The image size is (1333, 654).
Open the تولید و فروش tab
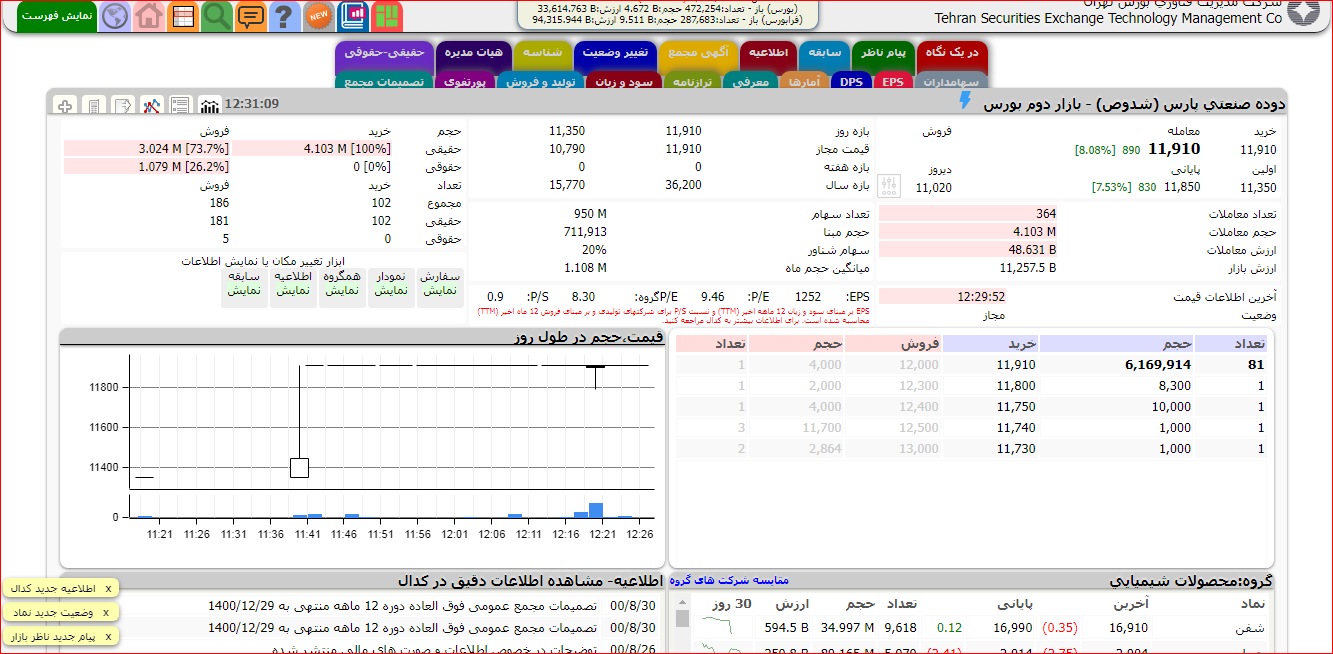point(540,82)
